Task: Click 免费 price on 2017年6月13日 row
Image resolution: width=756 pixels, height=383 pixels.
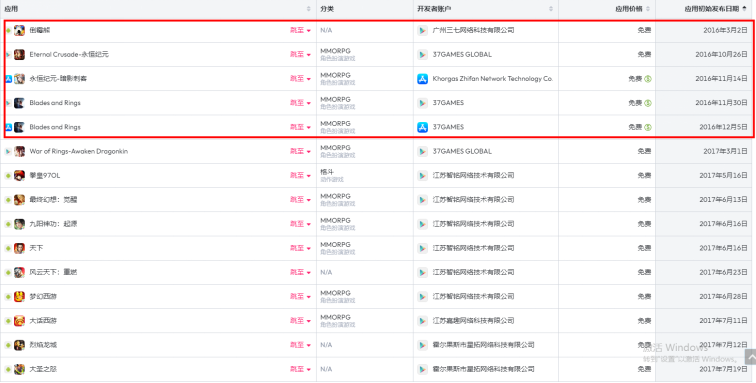Action: pos(644,200)
